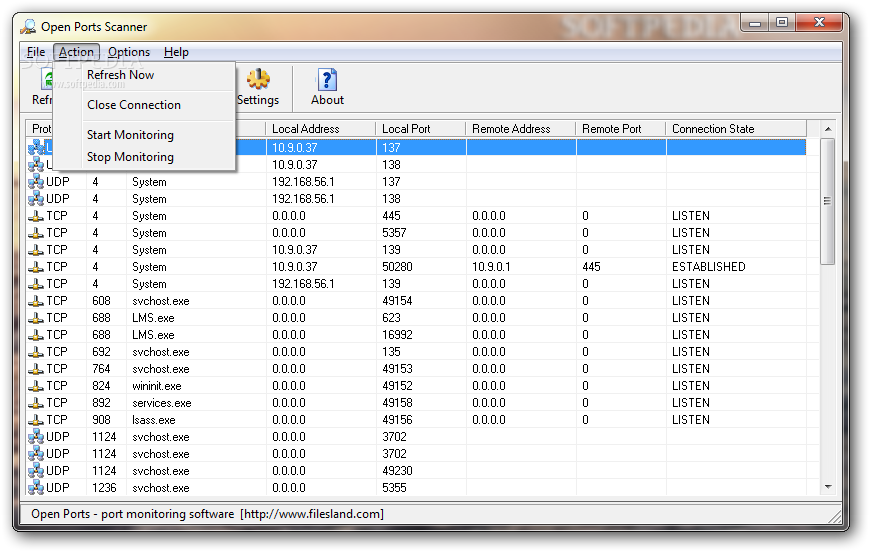This screenshot has width=870, height=552.
Task: Click the status bar filesland.com text
Action: [312, 514]
